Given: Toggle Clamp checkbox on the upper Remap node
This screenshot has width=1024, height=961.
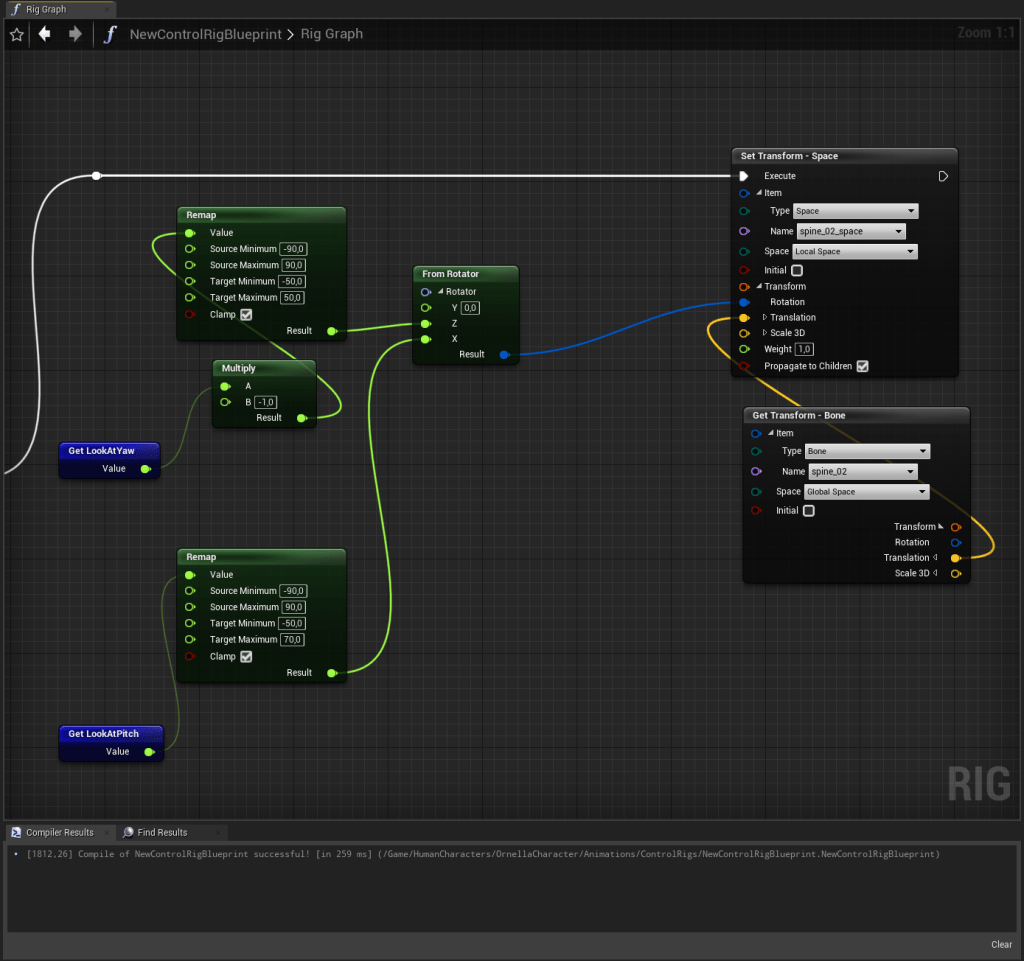Looking at the screenshot, I should (246, 314).
